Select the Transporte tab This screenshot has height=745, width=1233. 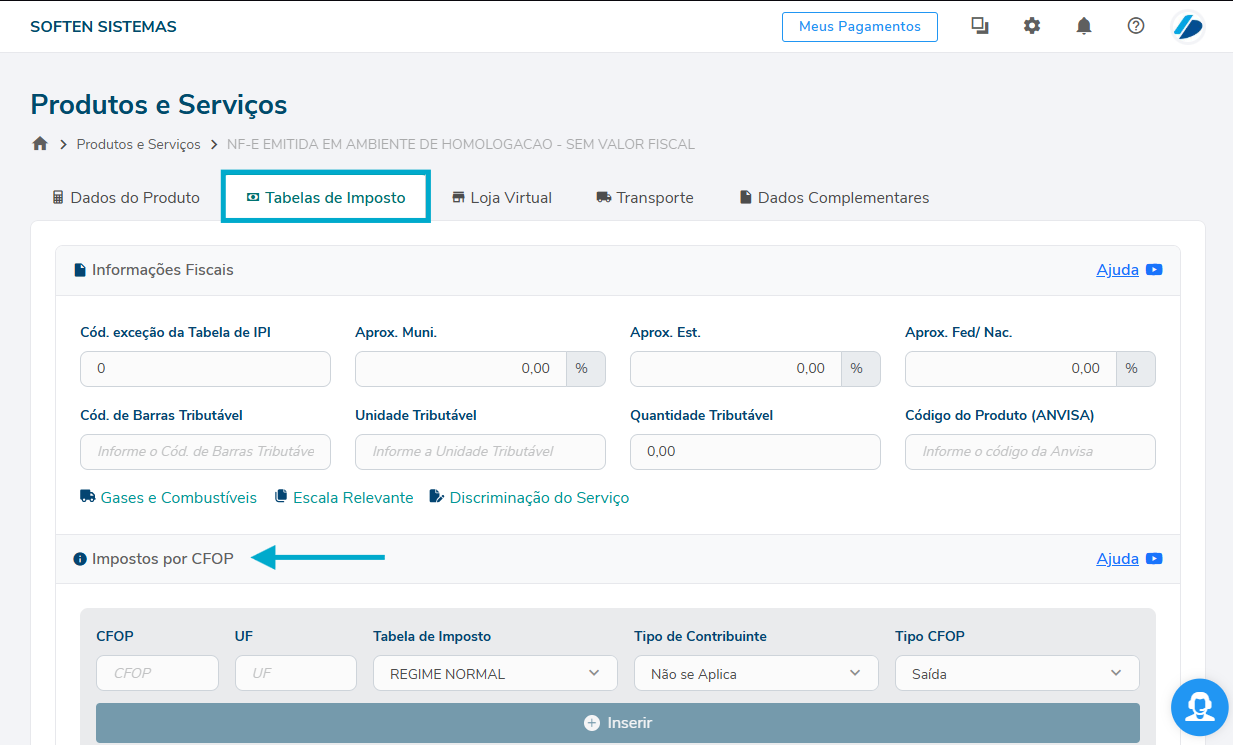click(x=645, y=198)
